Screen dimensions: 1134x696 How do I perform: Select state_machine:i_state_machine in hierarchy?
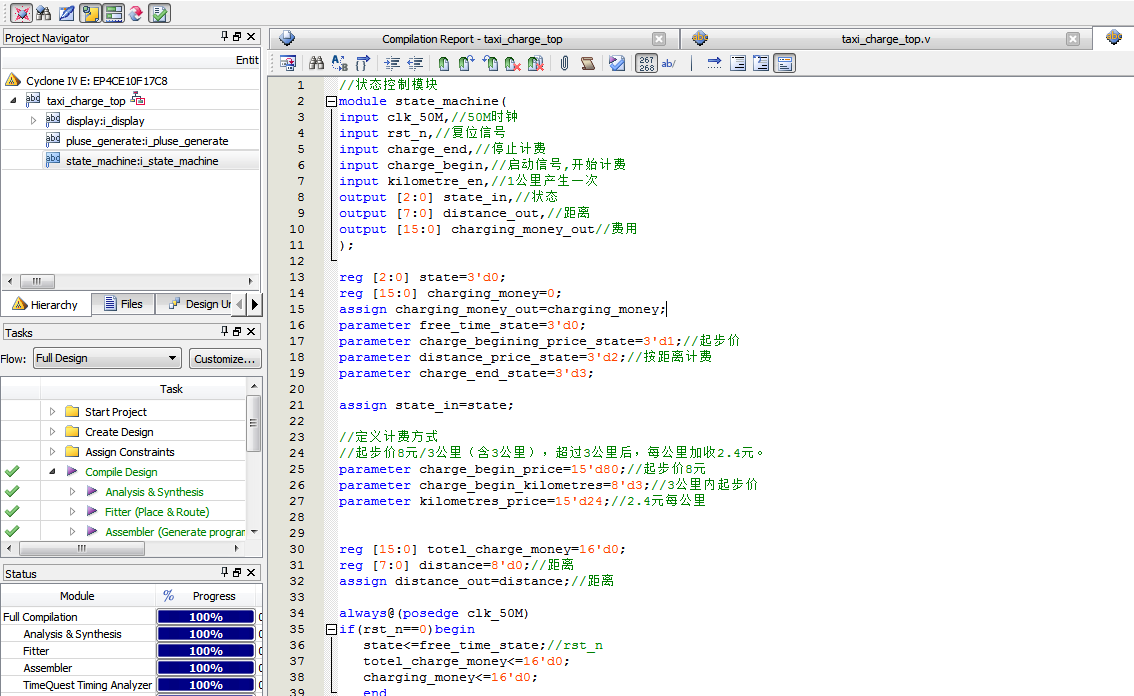(x=142, y=161)
